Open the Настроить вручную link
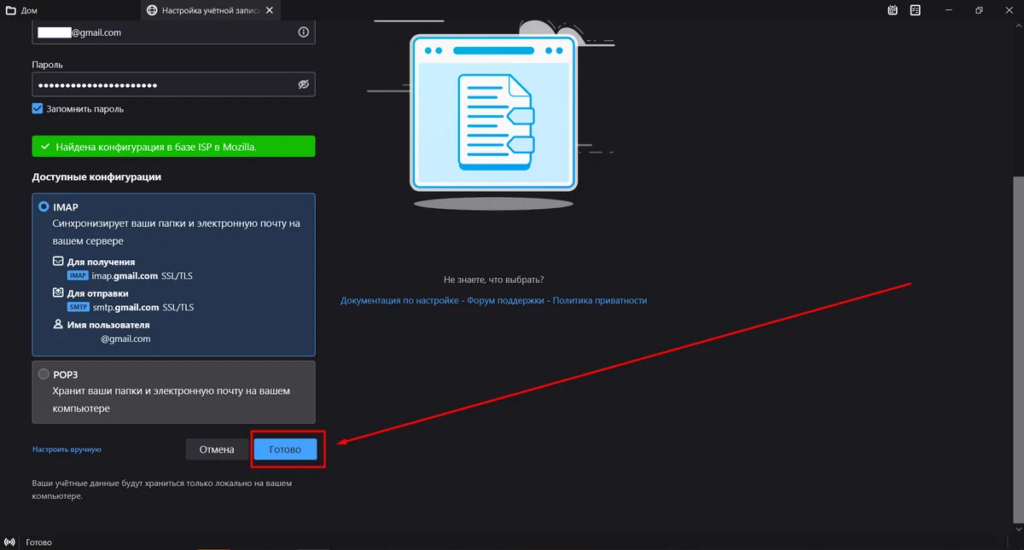This screenshot has width=1024, height=550. tap(67, 449)
